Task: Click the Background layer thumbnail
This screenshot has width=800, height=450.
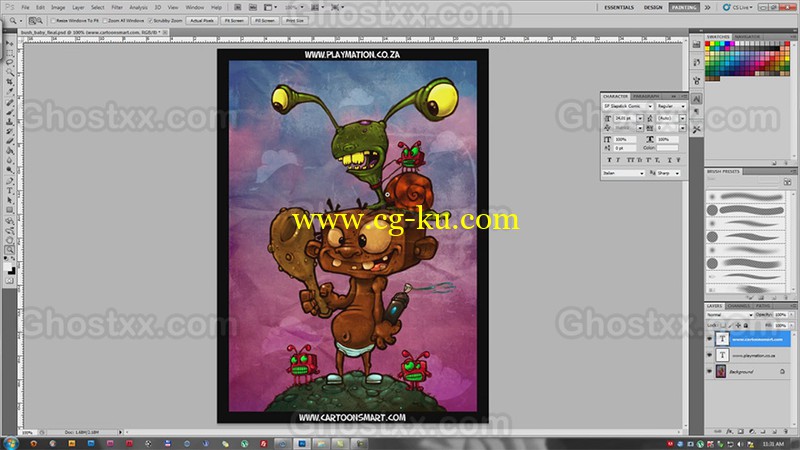Action: 721,371
